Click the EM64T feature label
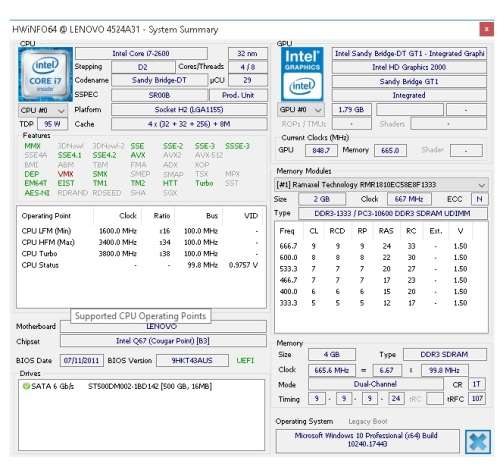The height and width of the screenshot is (470, 500). 36,183
